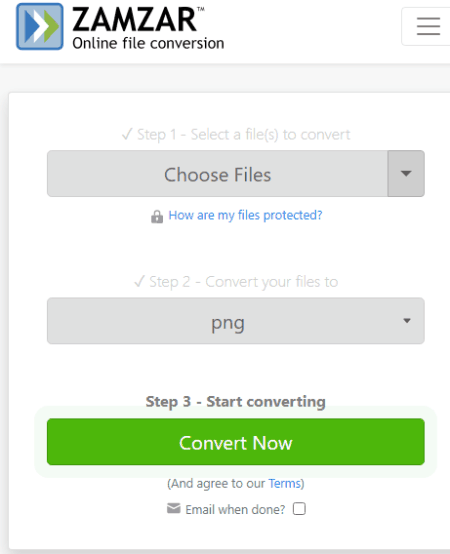Click the ZAMZAR wordmark in the header
Viewport: 450px width, 554px height.
click(135, 20)
